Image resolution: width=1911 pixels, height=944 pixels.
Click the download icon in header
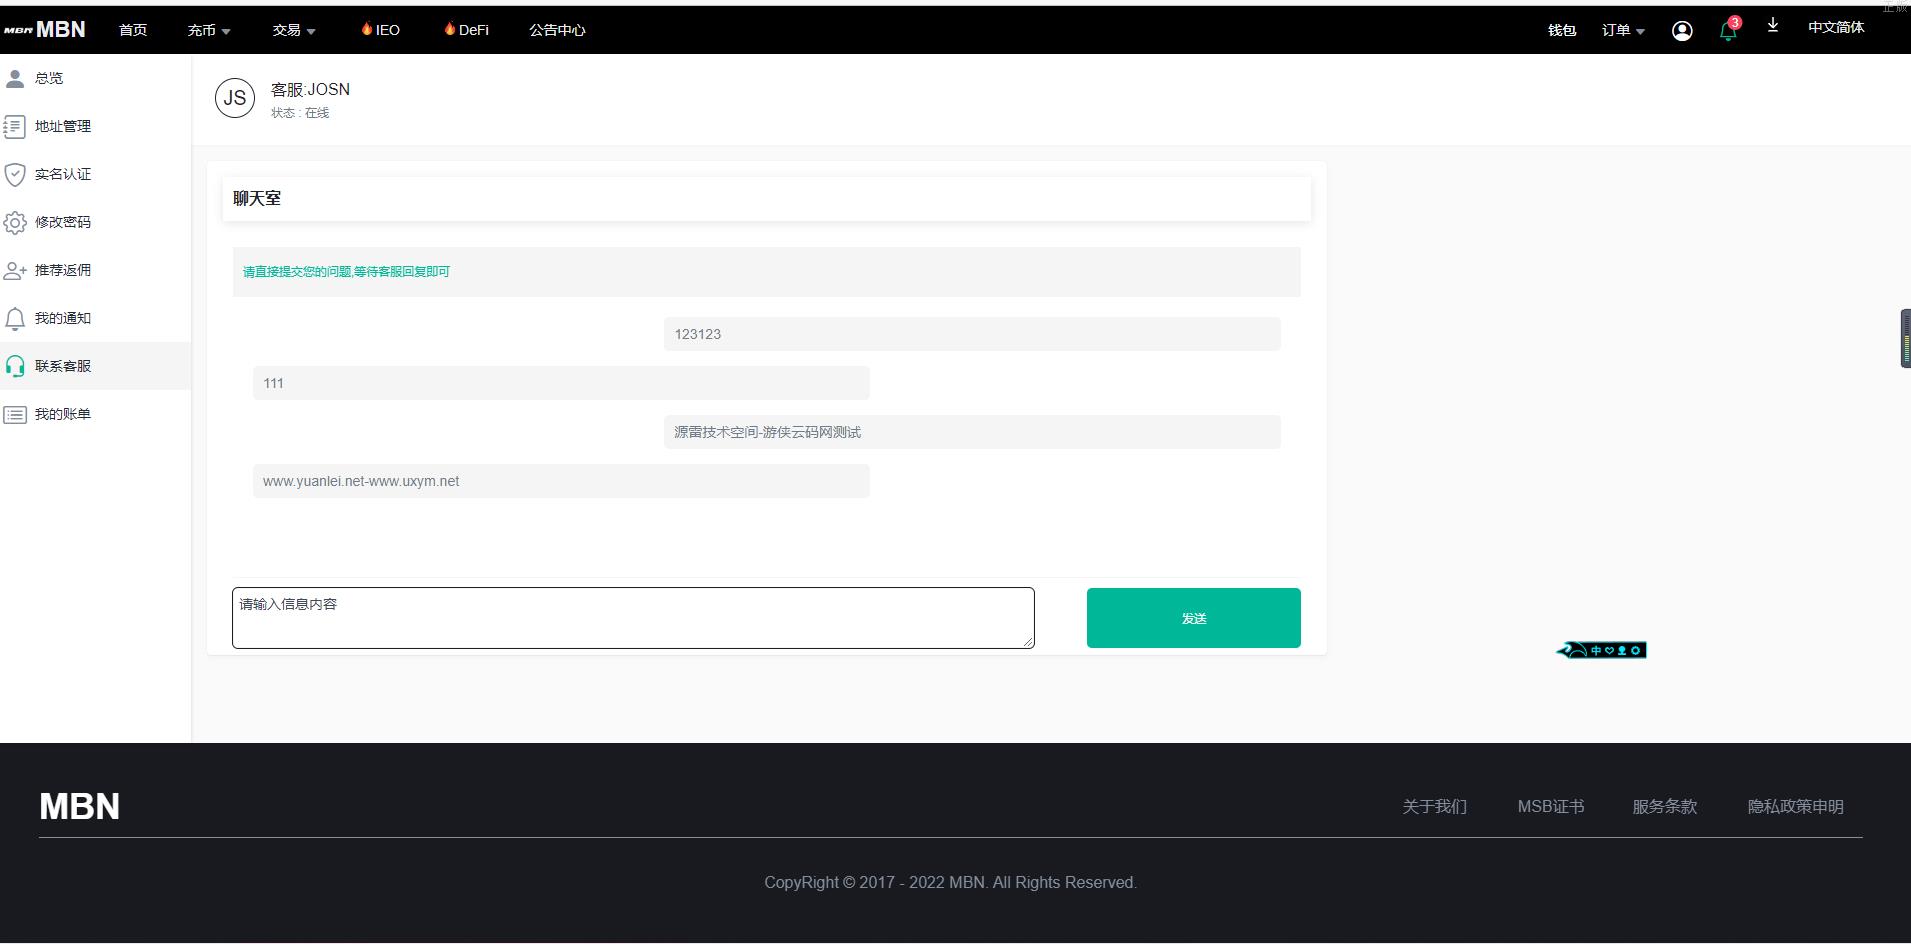pos(1772,26)
